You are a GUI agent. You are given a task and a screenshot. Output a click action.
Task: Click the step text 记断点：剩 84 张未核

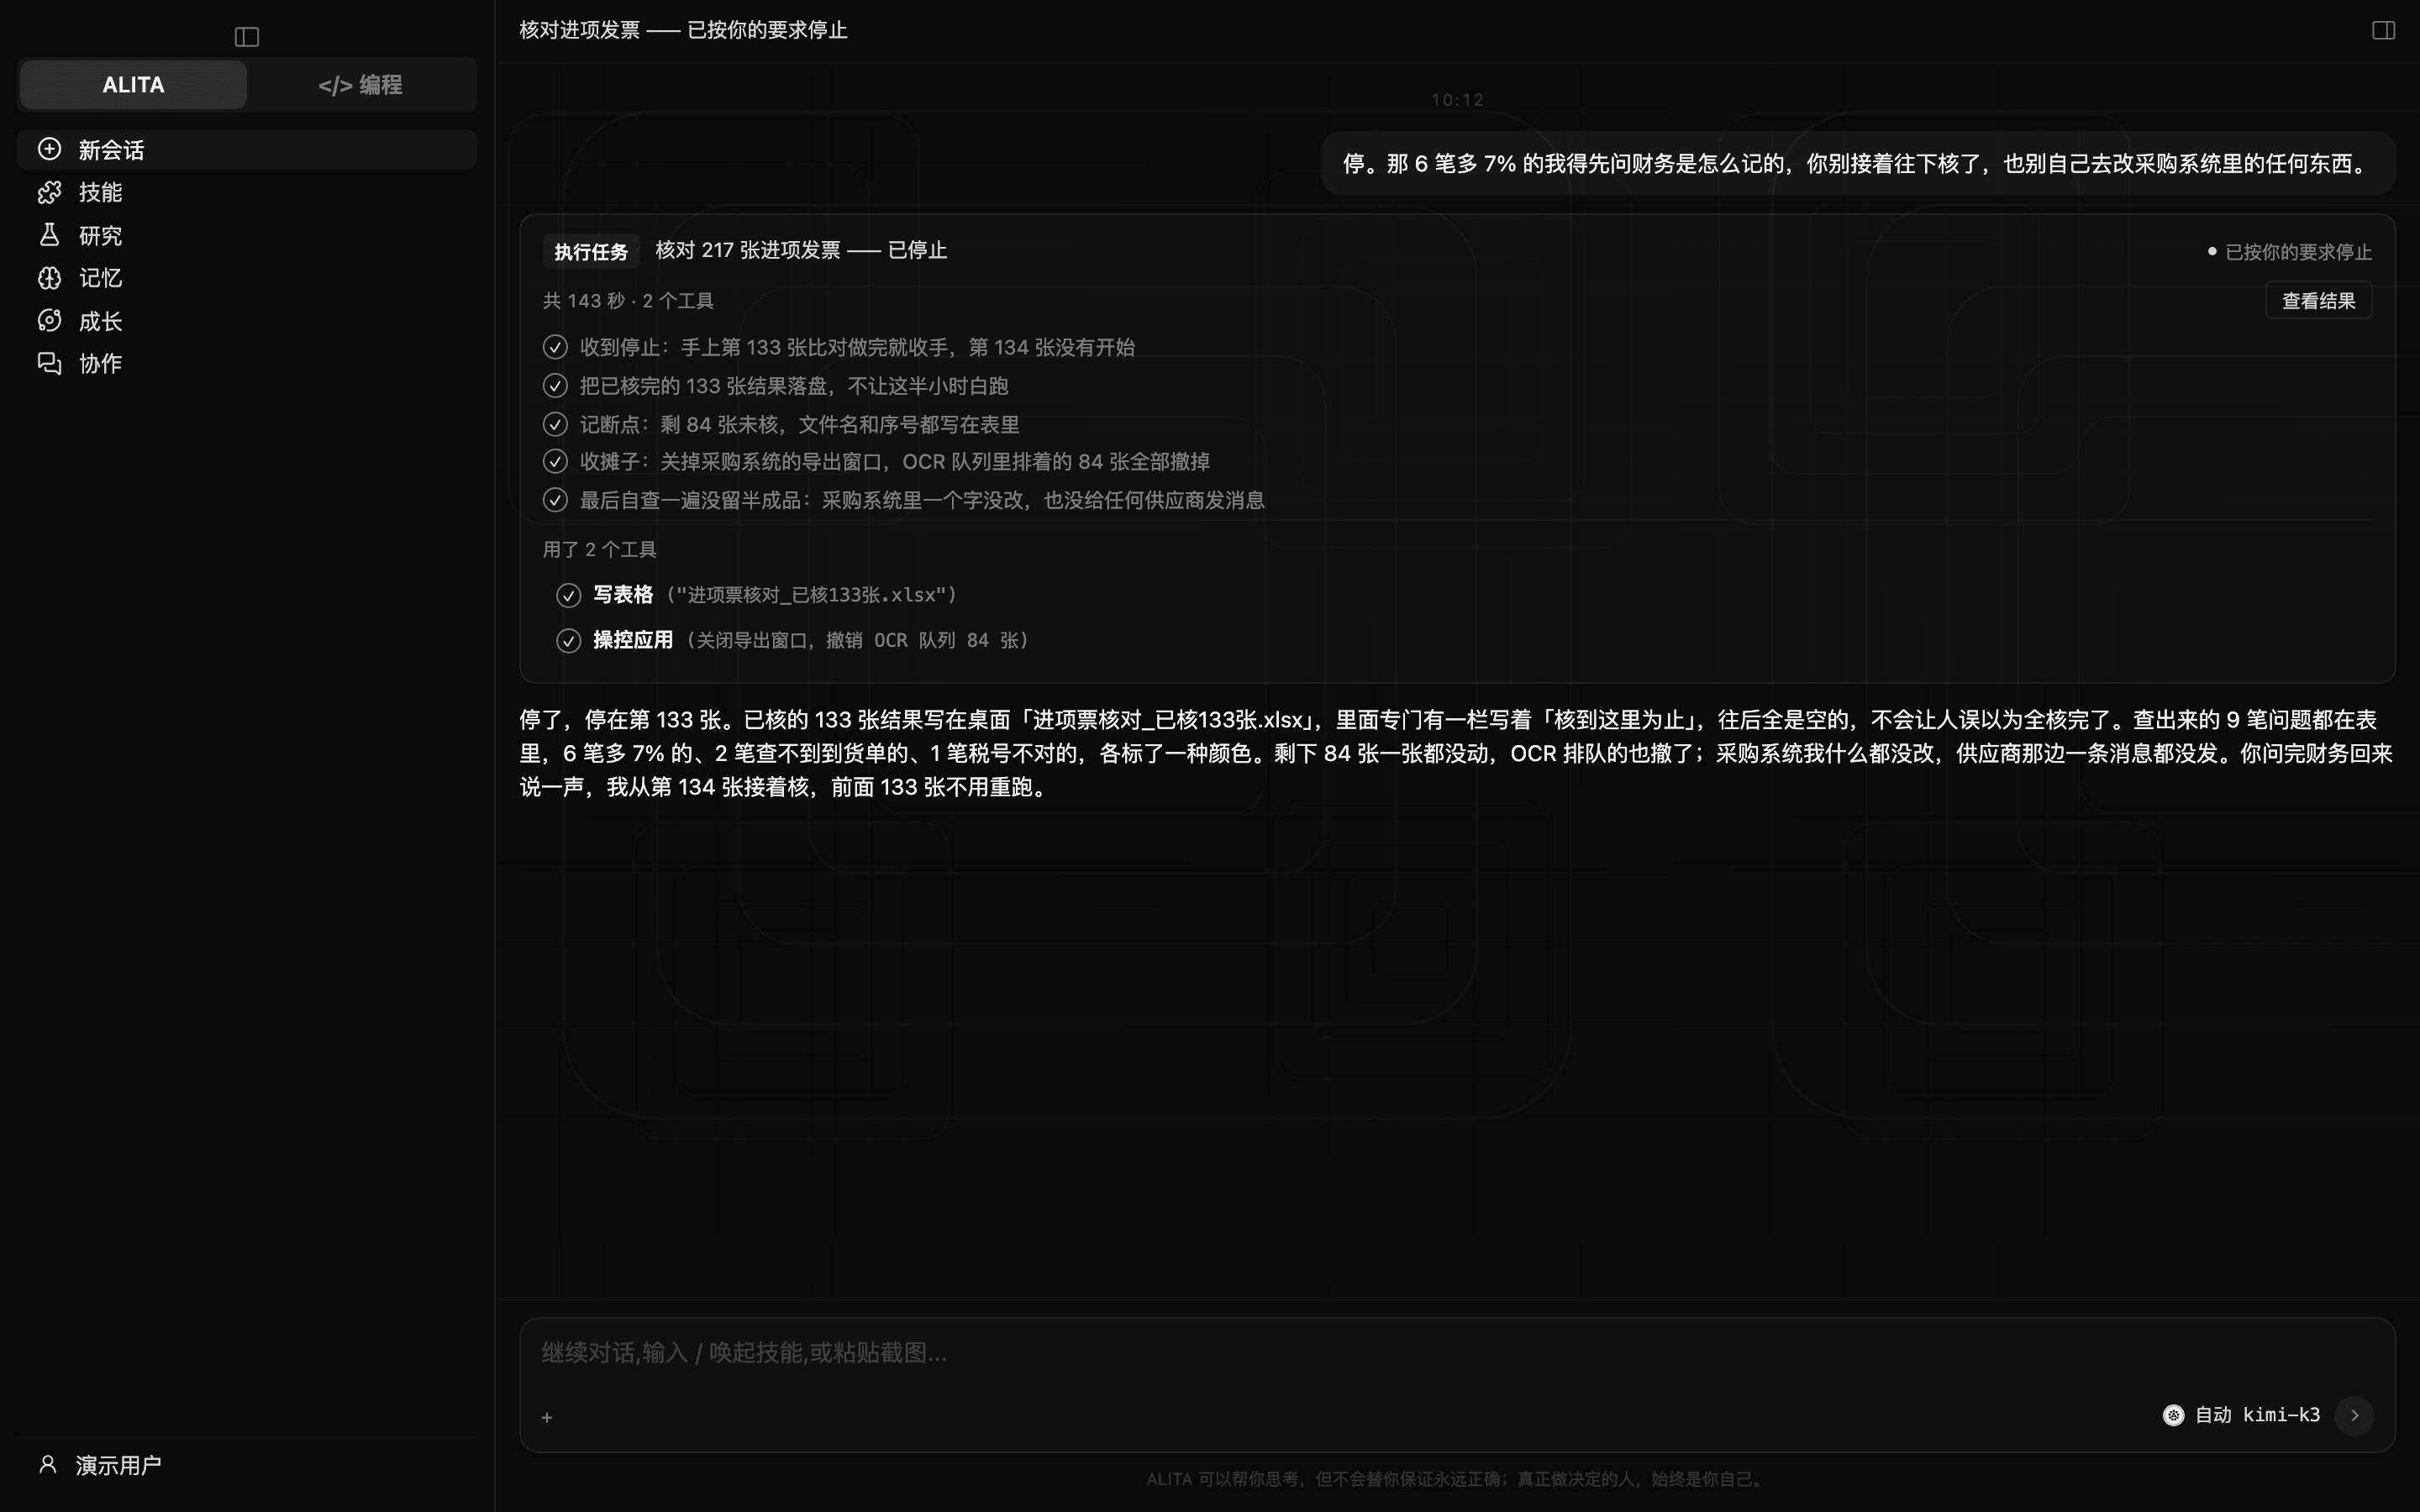(x=800, y=425)
